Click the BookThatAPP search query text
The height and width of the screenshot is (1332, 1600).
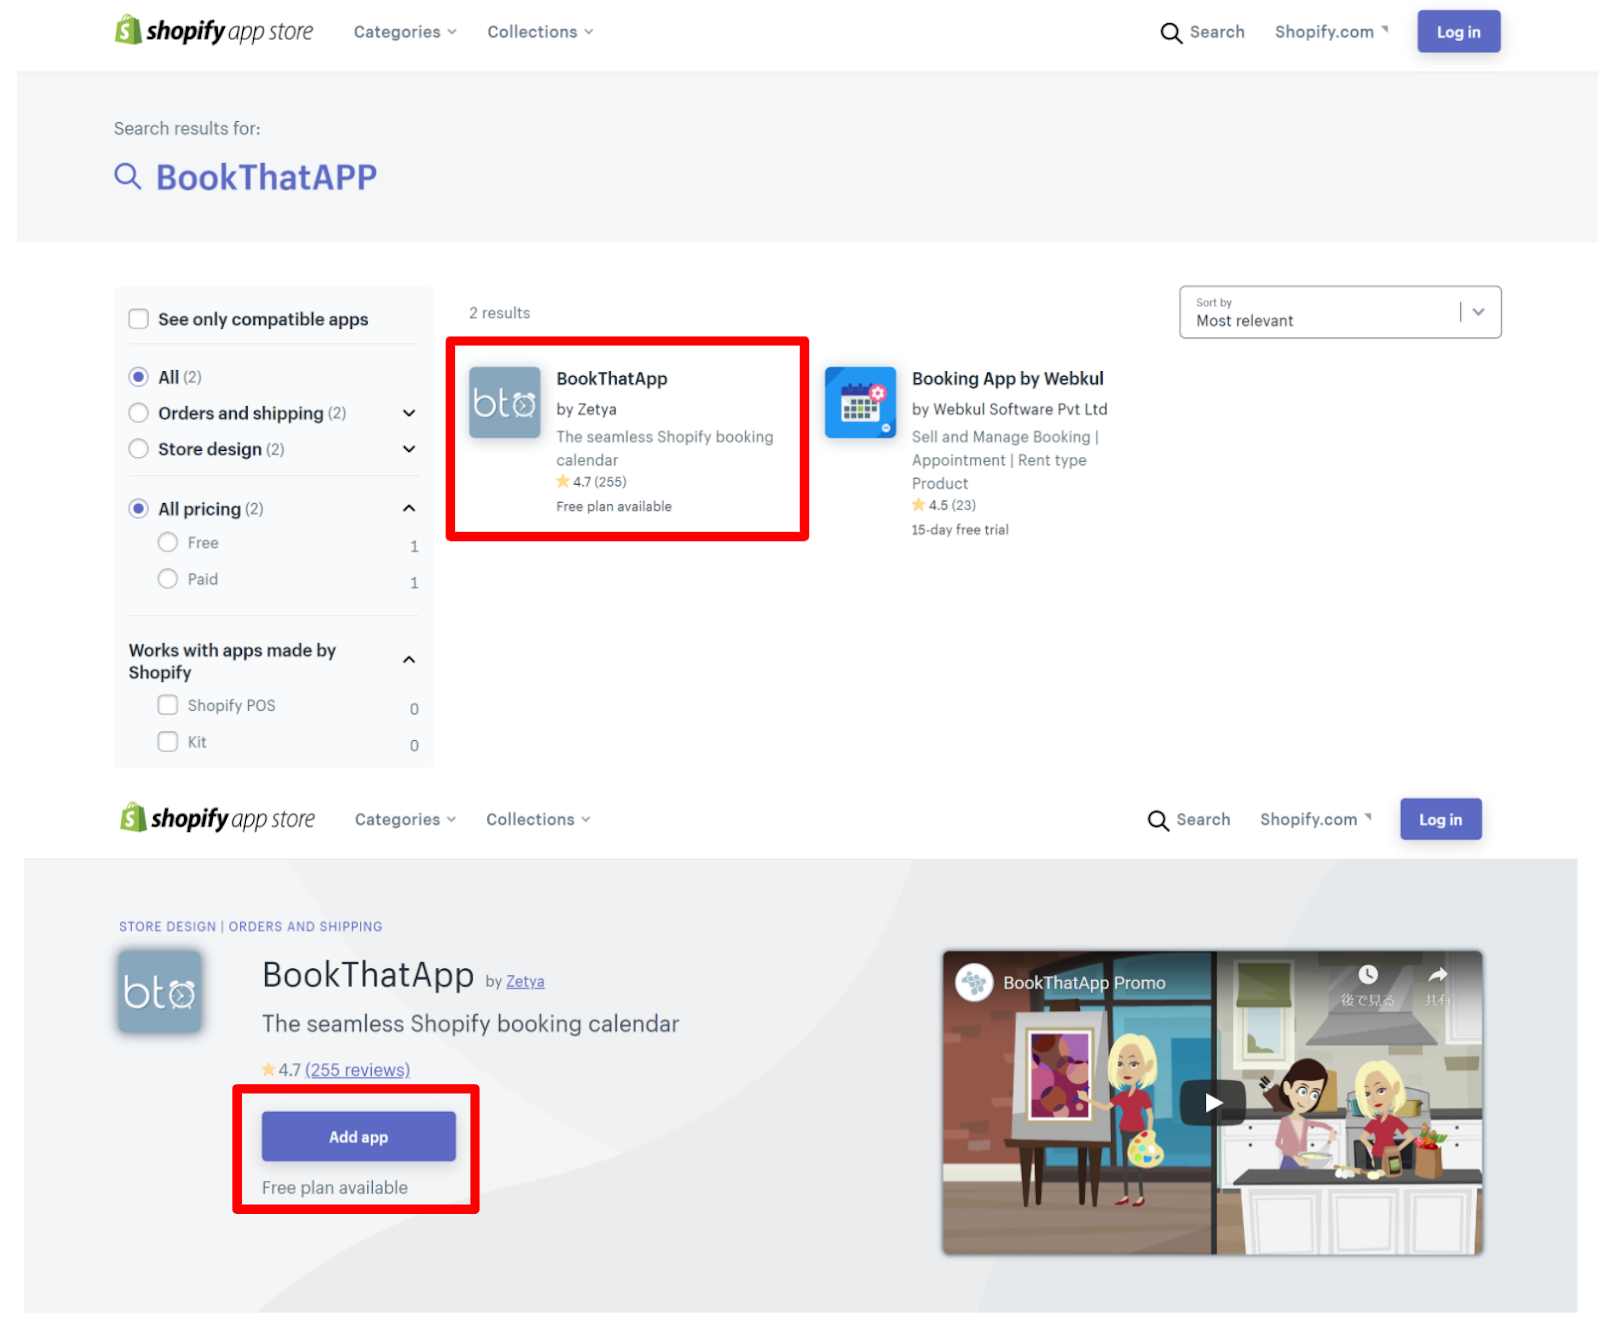tap(266, 177)
